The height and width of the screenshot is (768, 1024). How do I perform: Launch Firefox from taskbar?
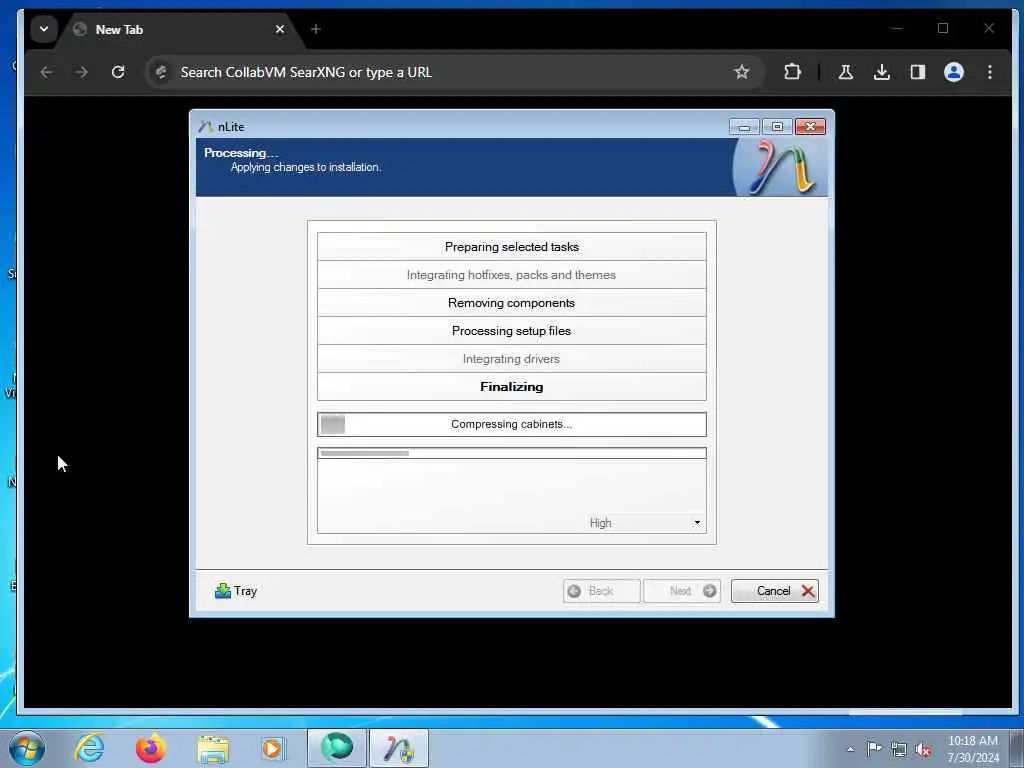click(x=150, y=748)
